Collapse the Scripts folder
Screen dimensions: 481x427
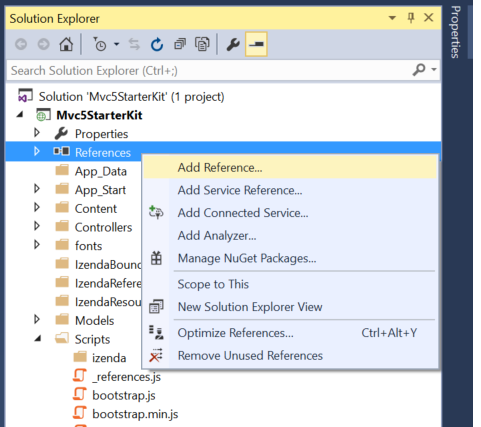38,339
